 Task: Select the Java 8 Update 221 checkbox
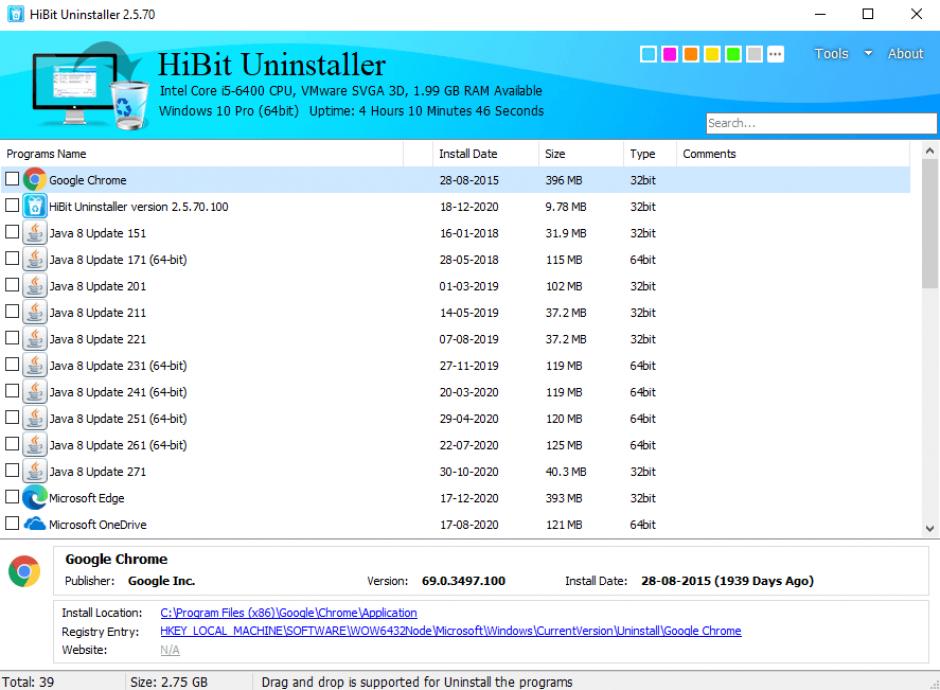coord(12,338)
